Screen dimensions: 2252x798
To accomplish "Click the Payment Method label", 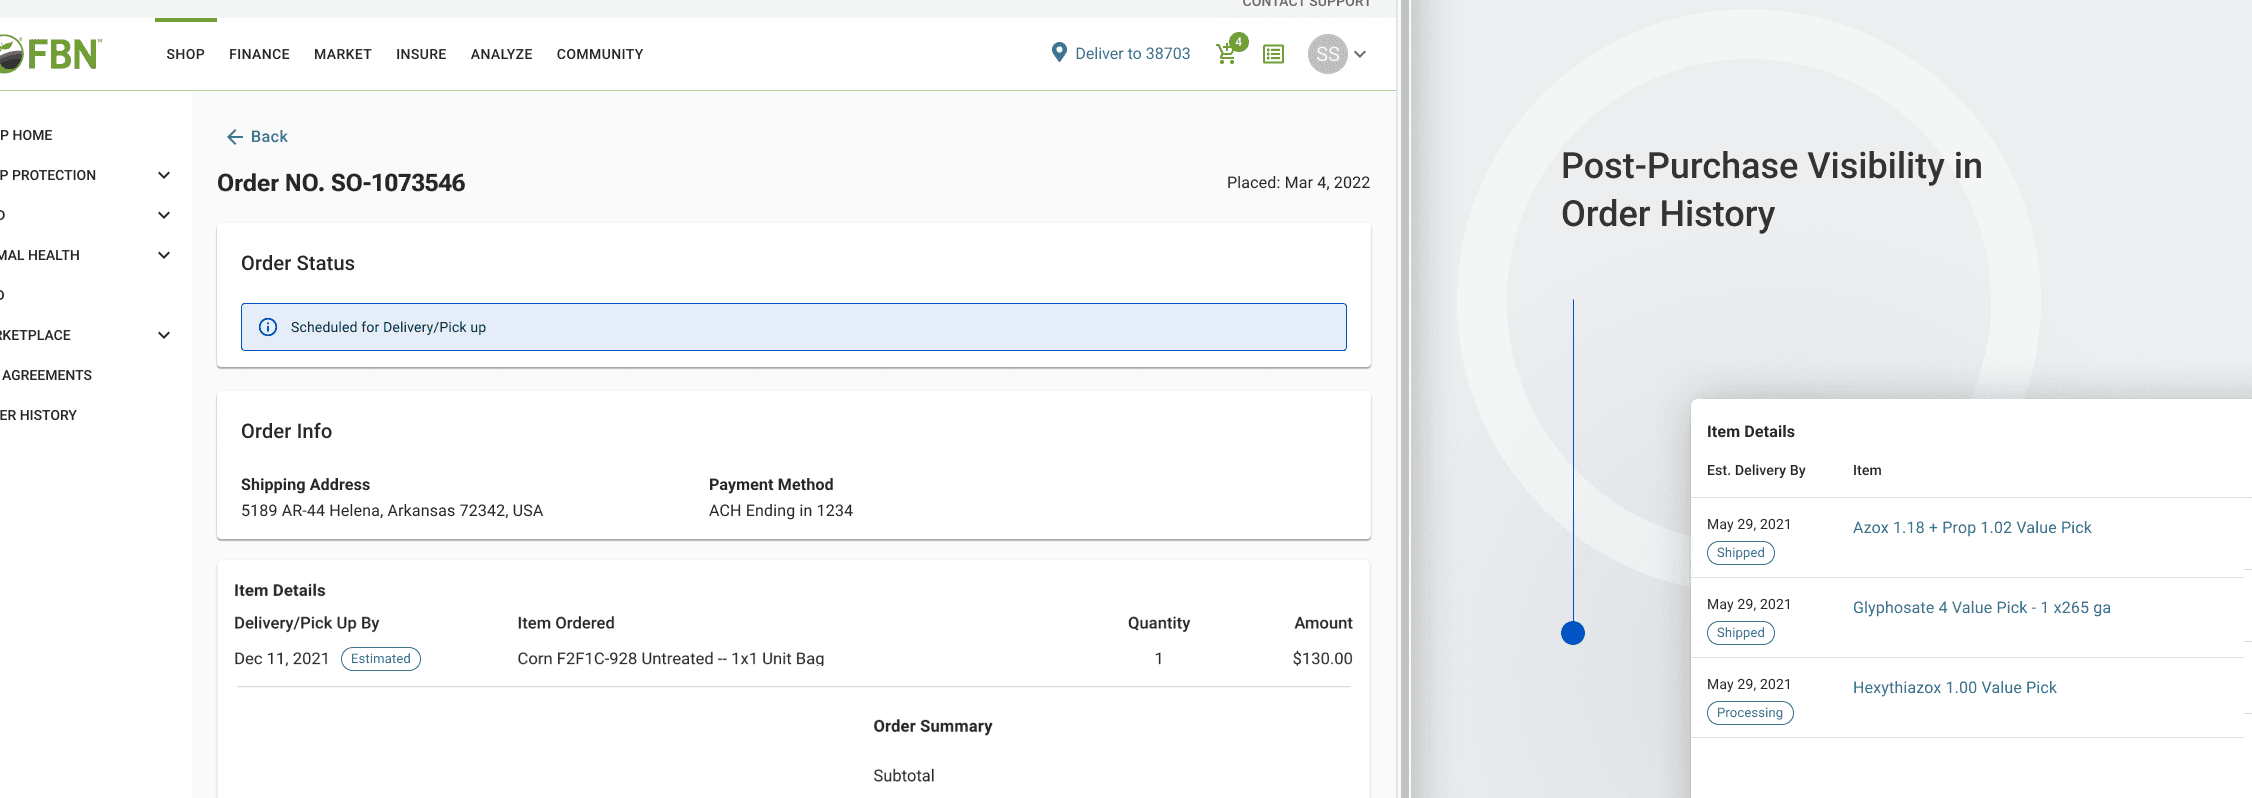I will coord(771,485).
